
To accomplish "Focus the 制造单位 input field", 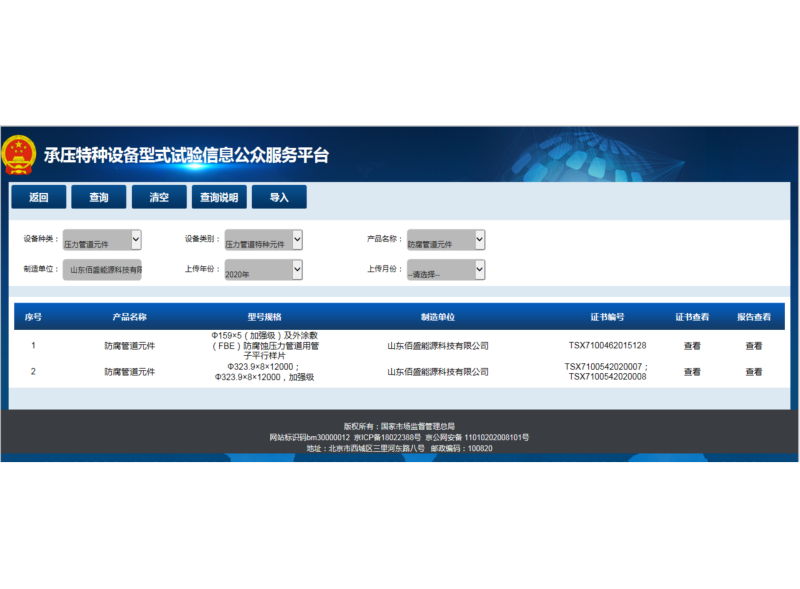I will coord(102,270).
